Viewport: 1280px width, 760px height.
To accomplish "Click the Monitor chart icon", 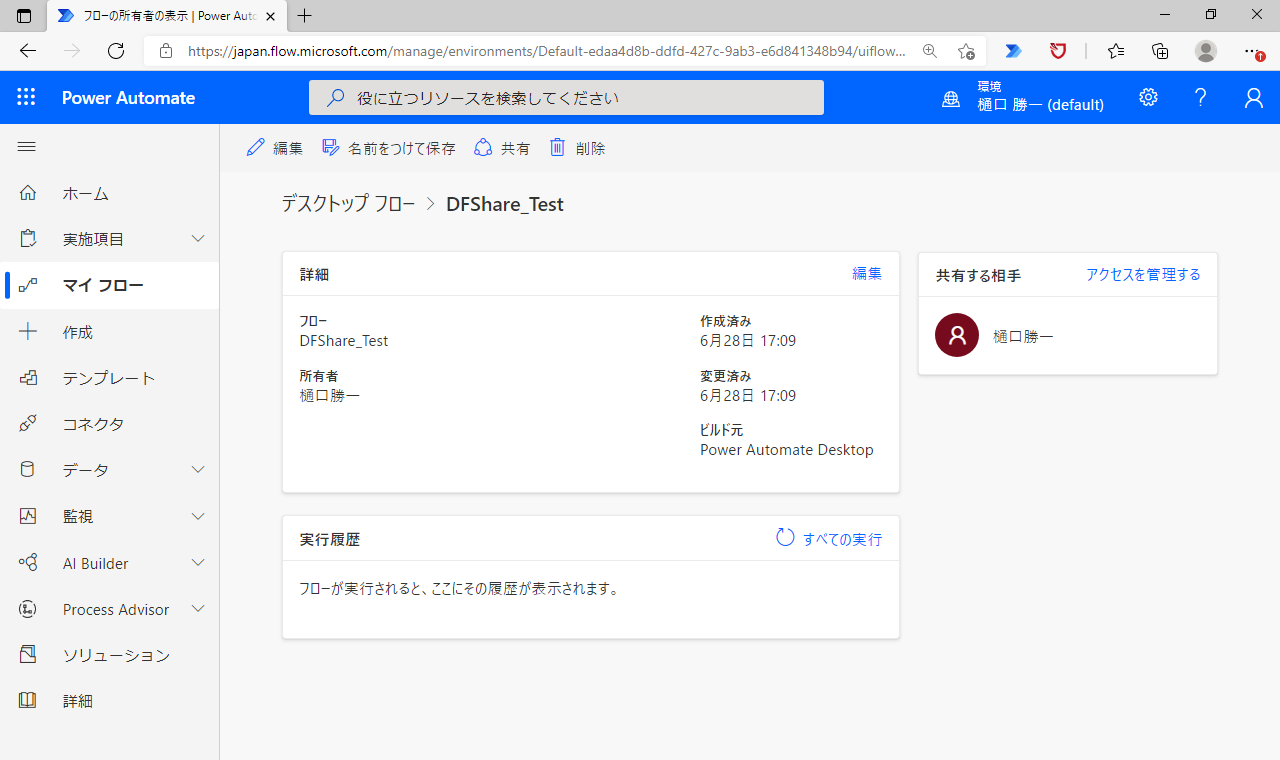I will [28, 516].
